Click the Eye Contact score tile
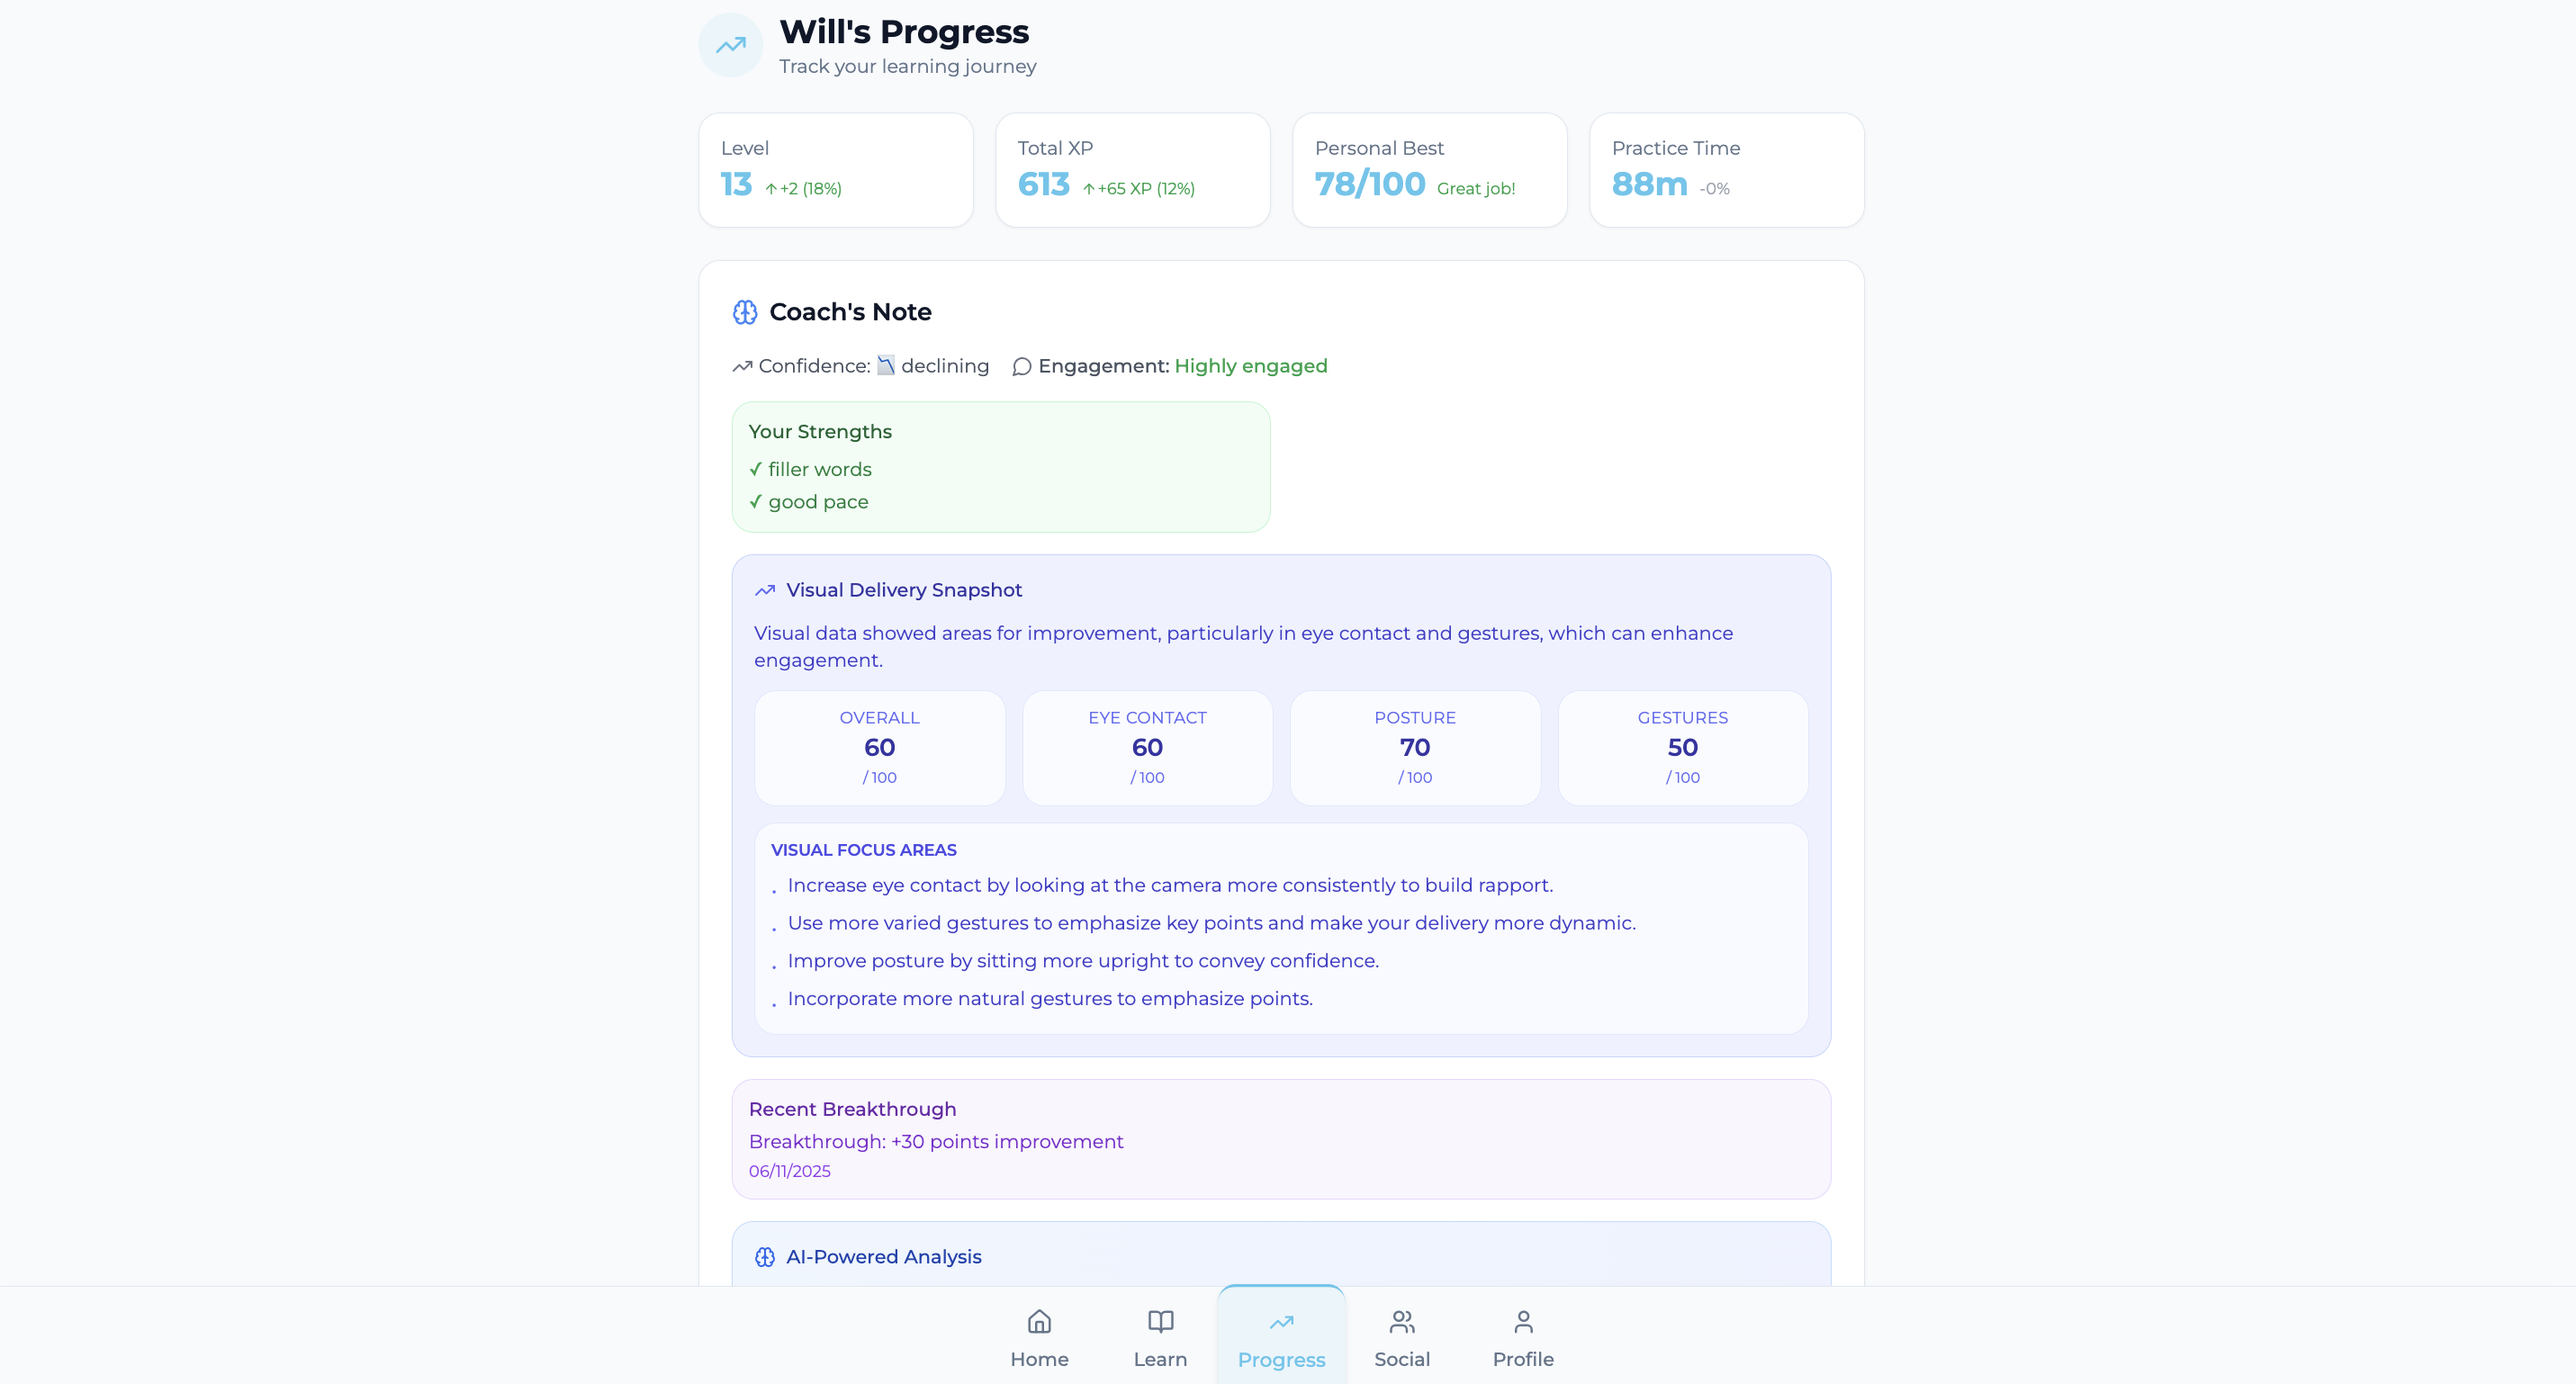Image resolution: width=2576 pixels, height=1384 pixels. pos(1147,748)
